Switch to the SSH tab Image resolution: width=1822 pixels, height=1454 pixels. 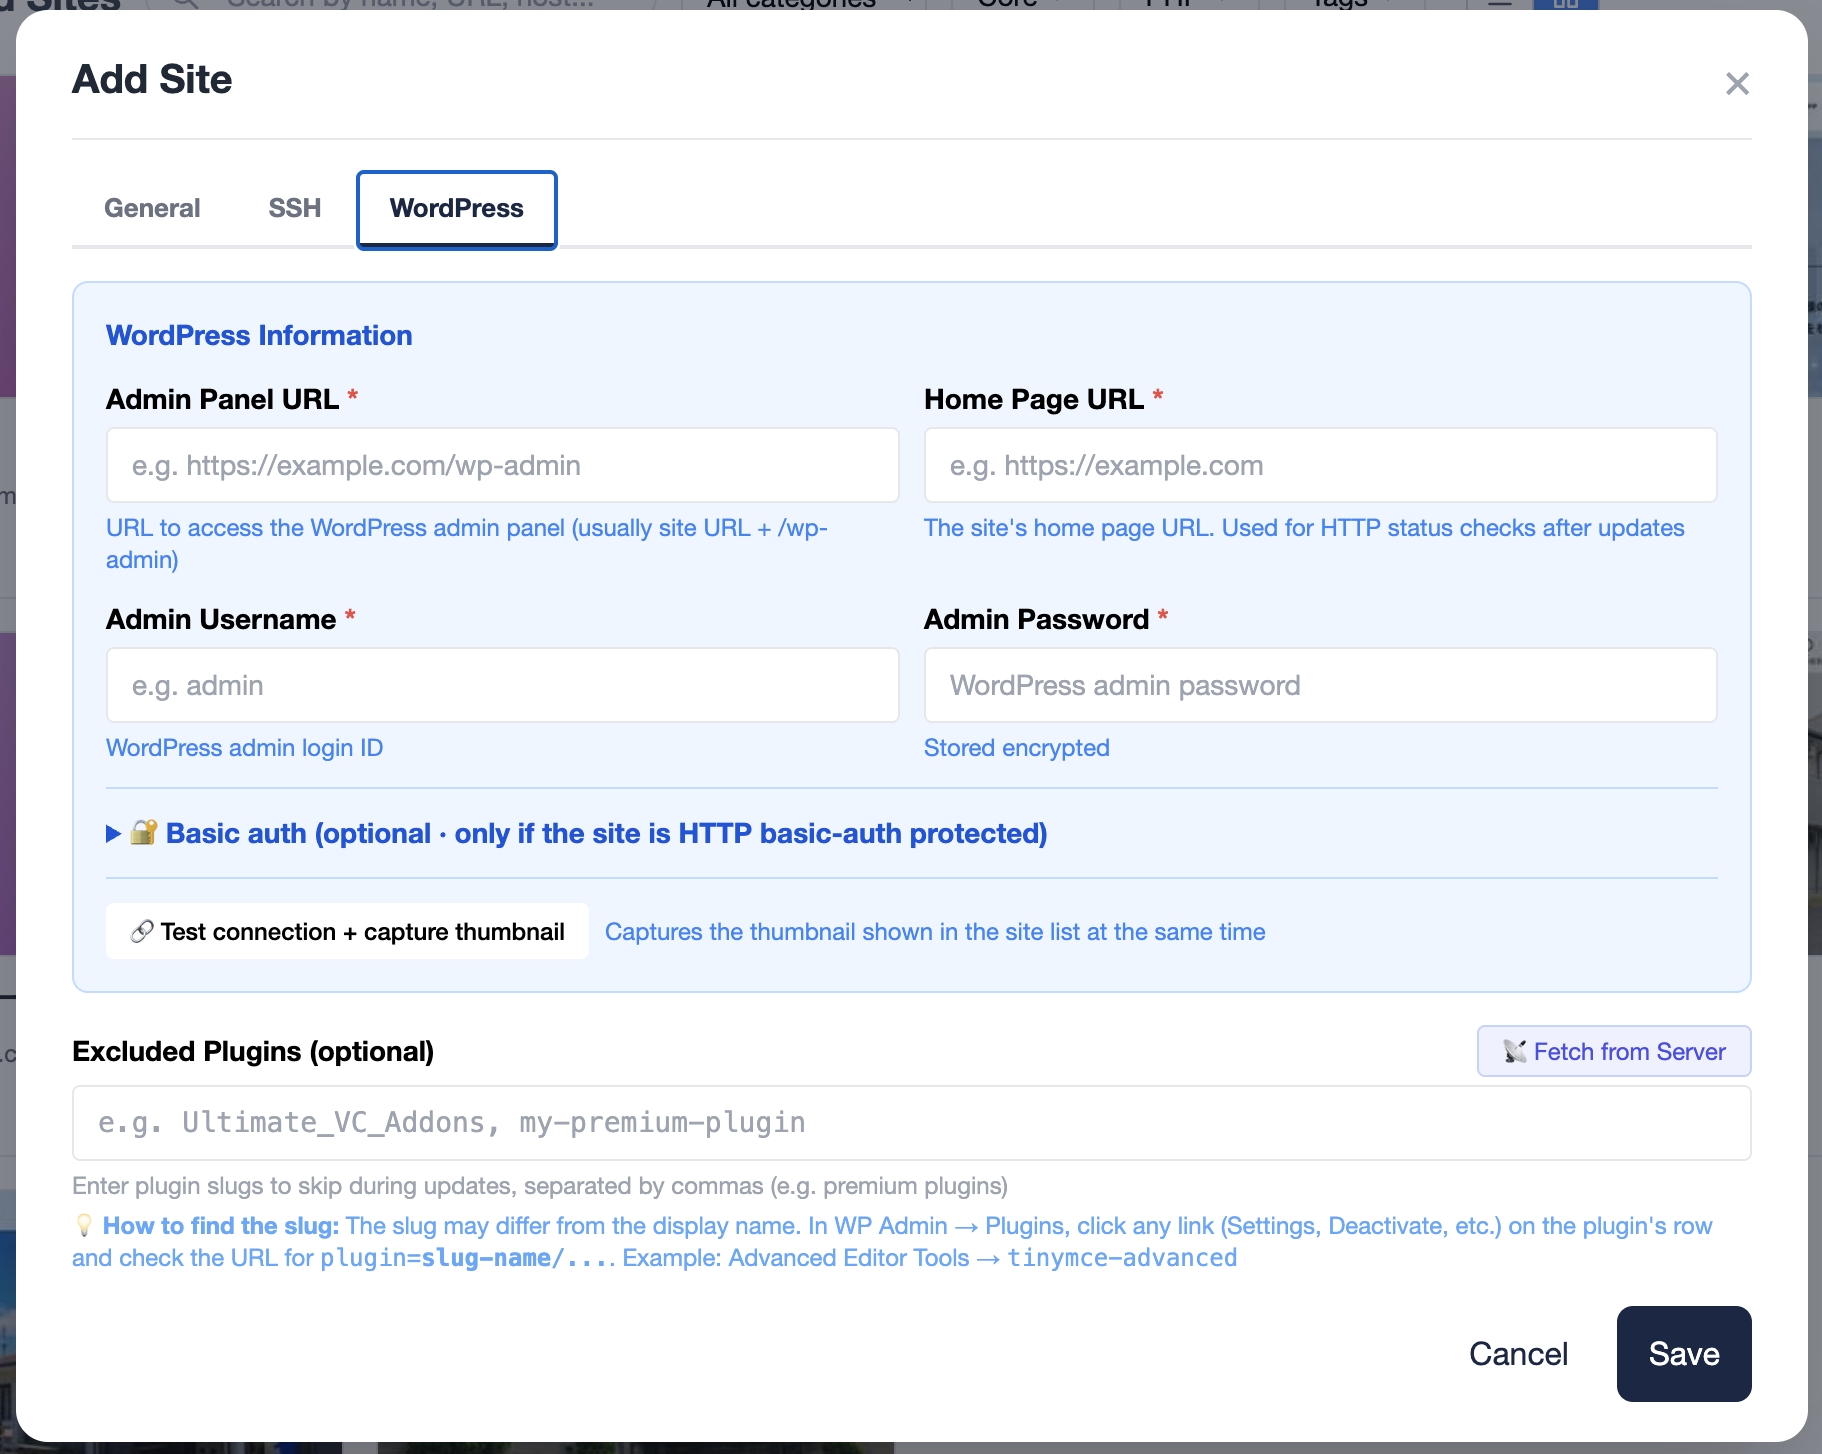point(295,208)
